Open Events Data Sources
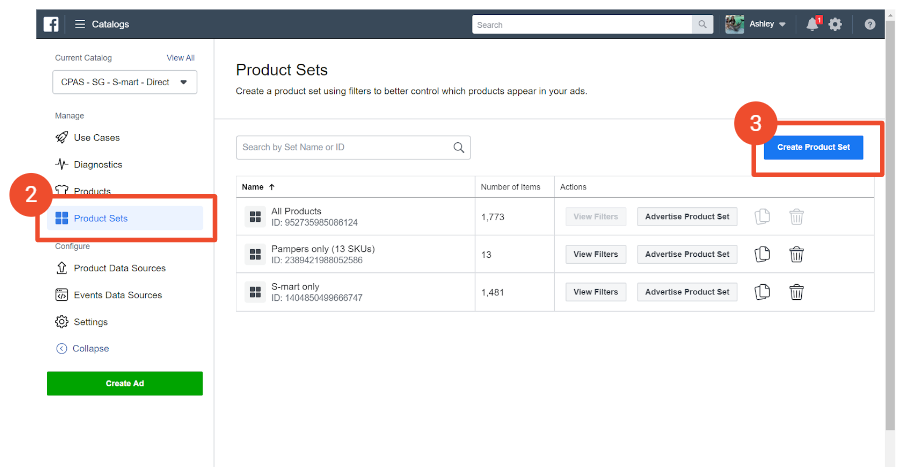This screenshot has width=899, height=472. [117, 295]
